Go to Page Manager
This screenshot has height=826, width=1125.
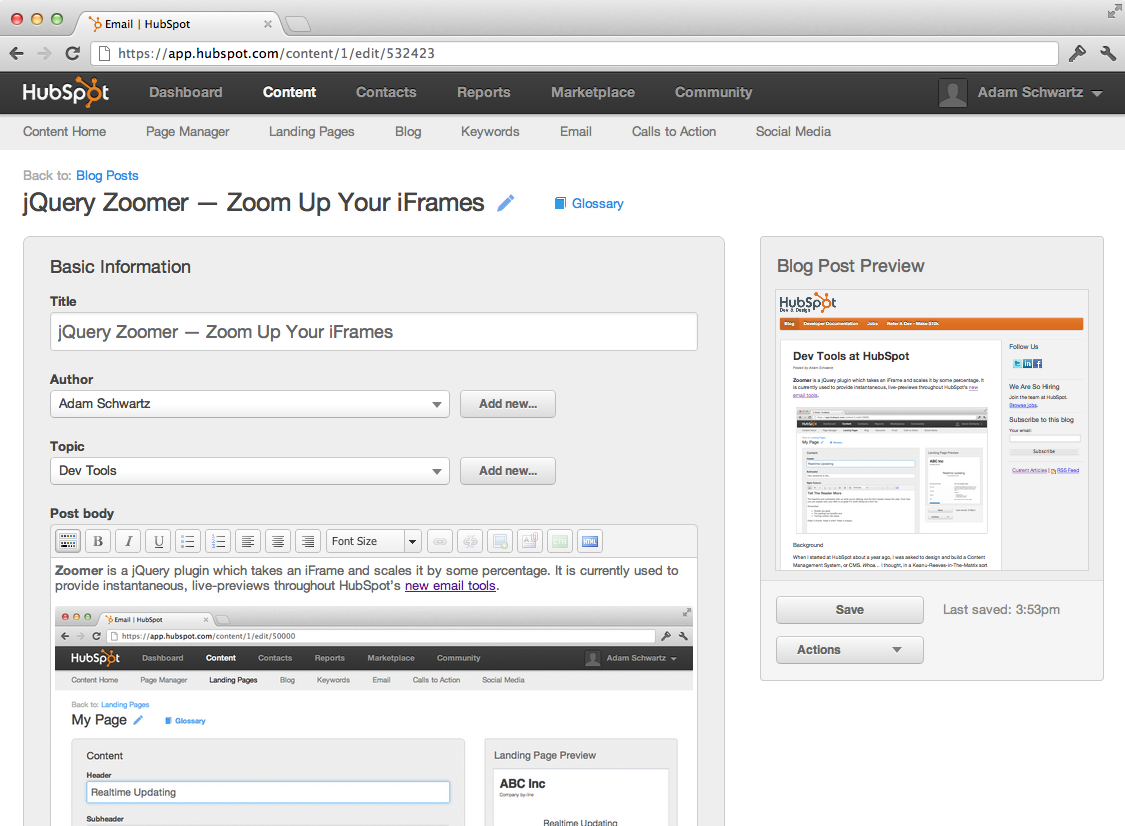tap(187, 132)
